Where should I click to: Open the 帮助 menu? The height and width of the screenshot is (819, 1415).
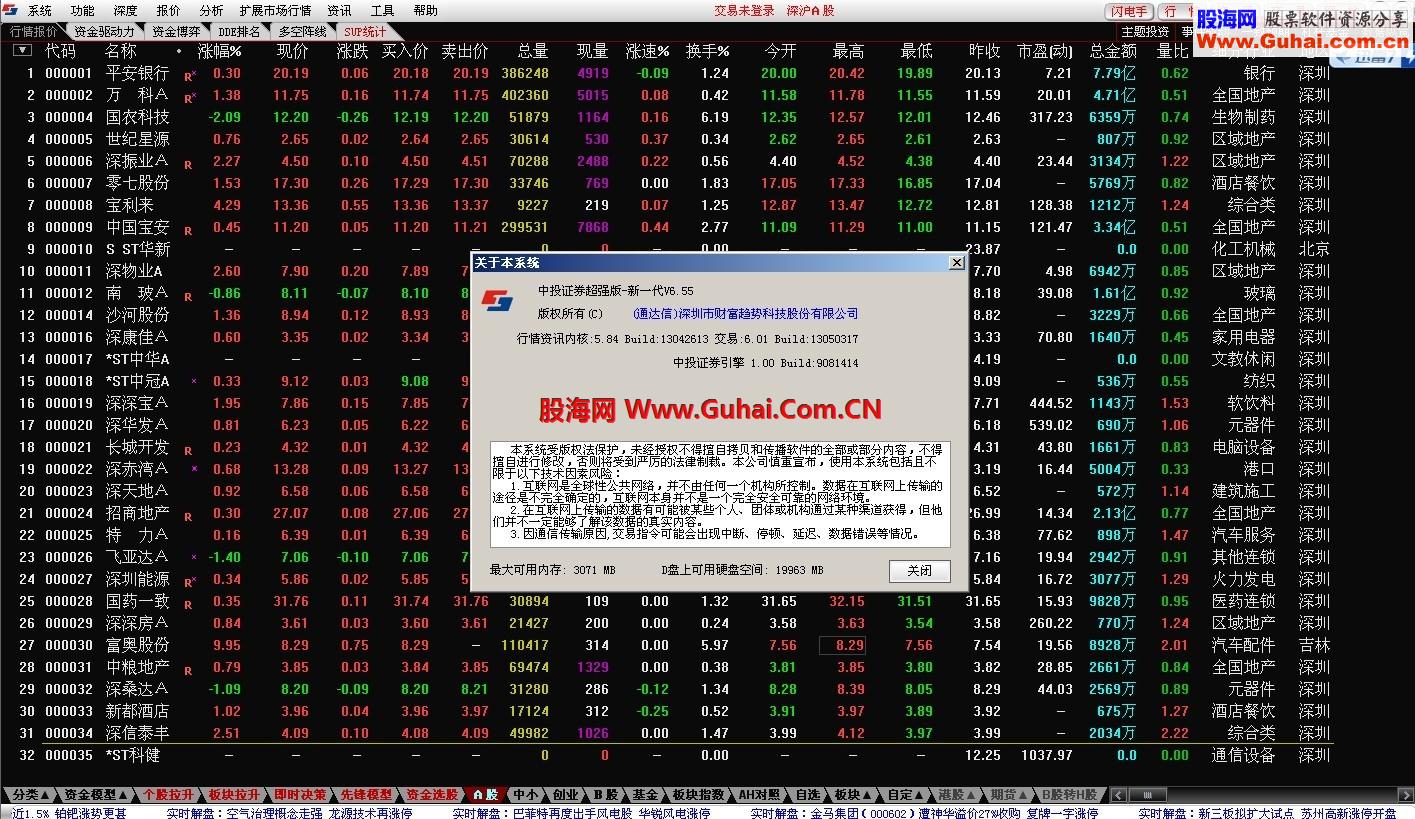pyautogui.click(x=426, y=11)
